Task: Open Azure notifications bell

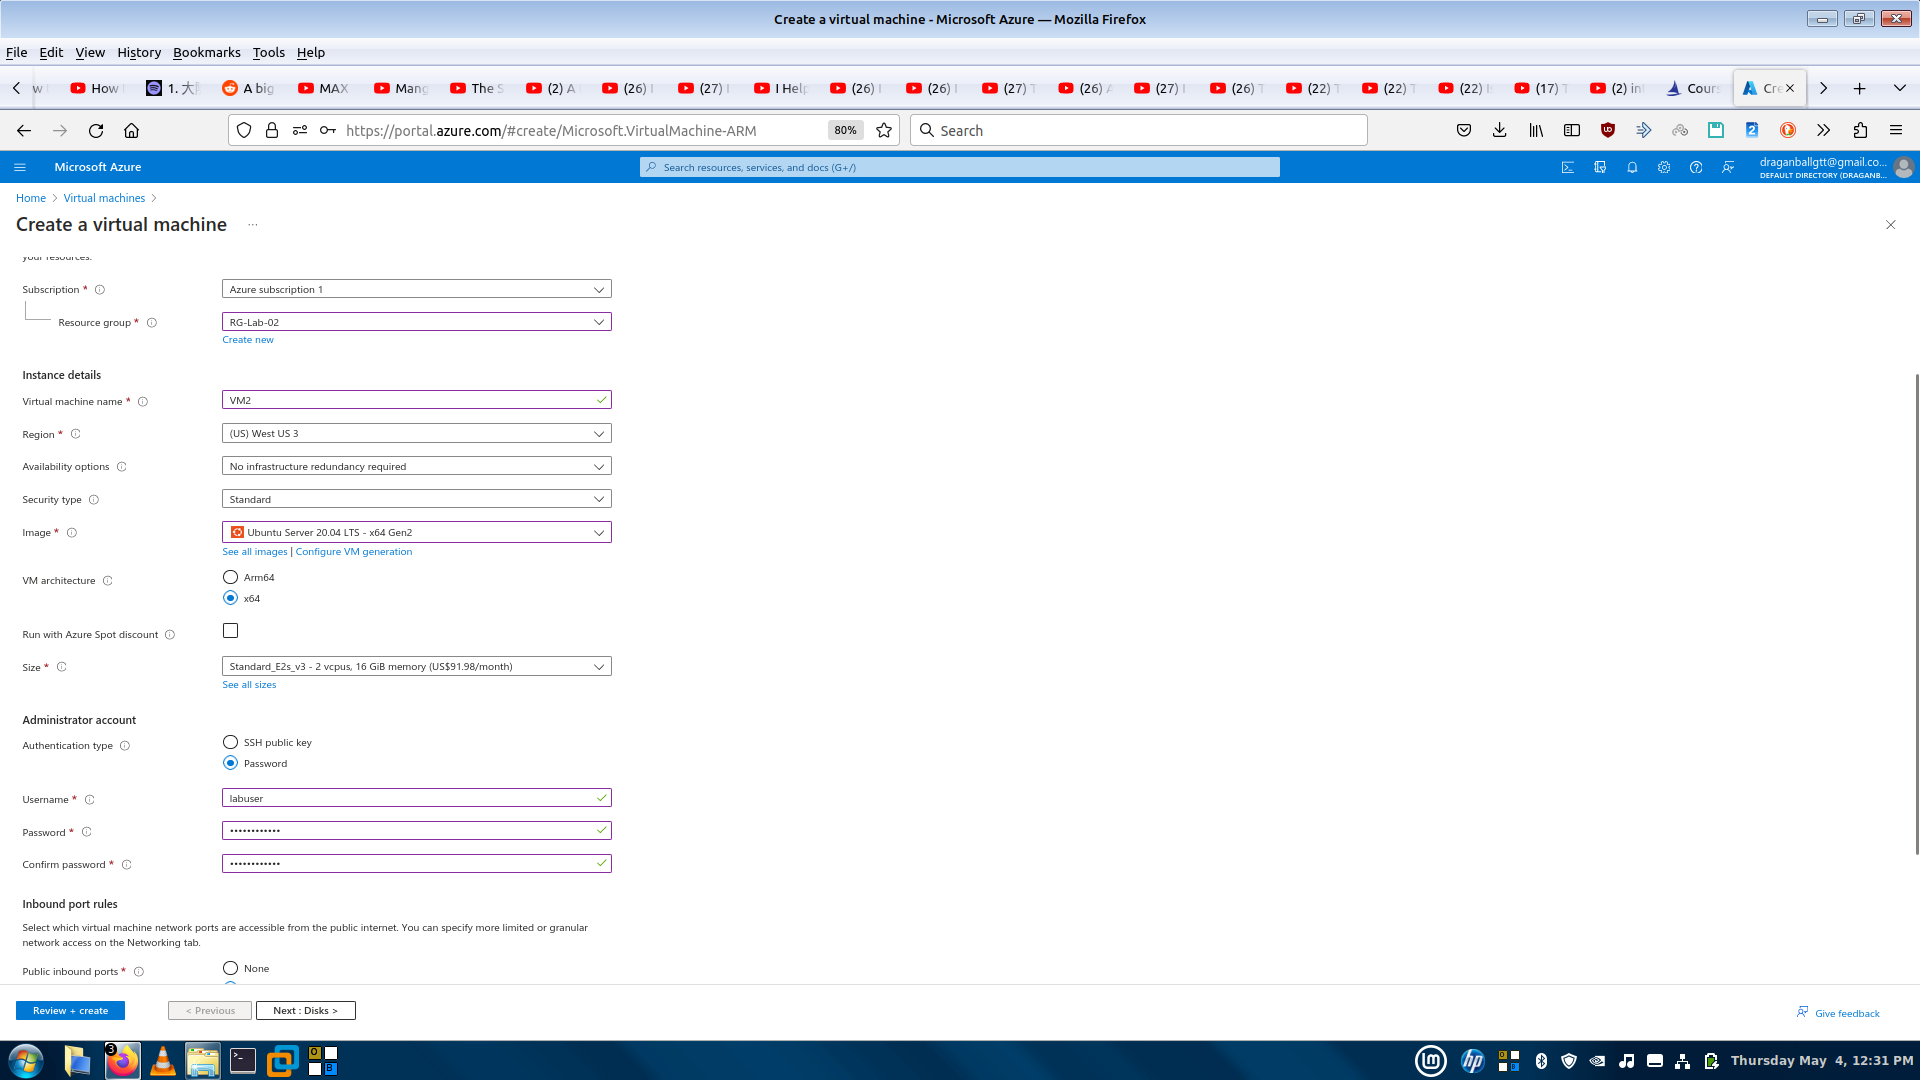Action: pos(1632,167)
